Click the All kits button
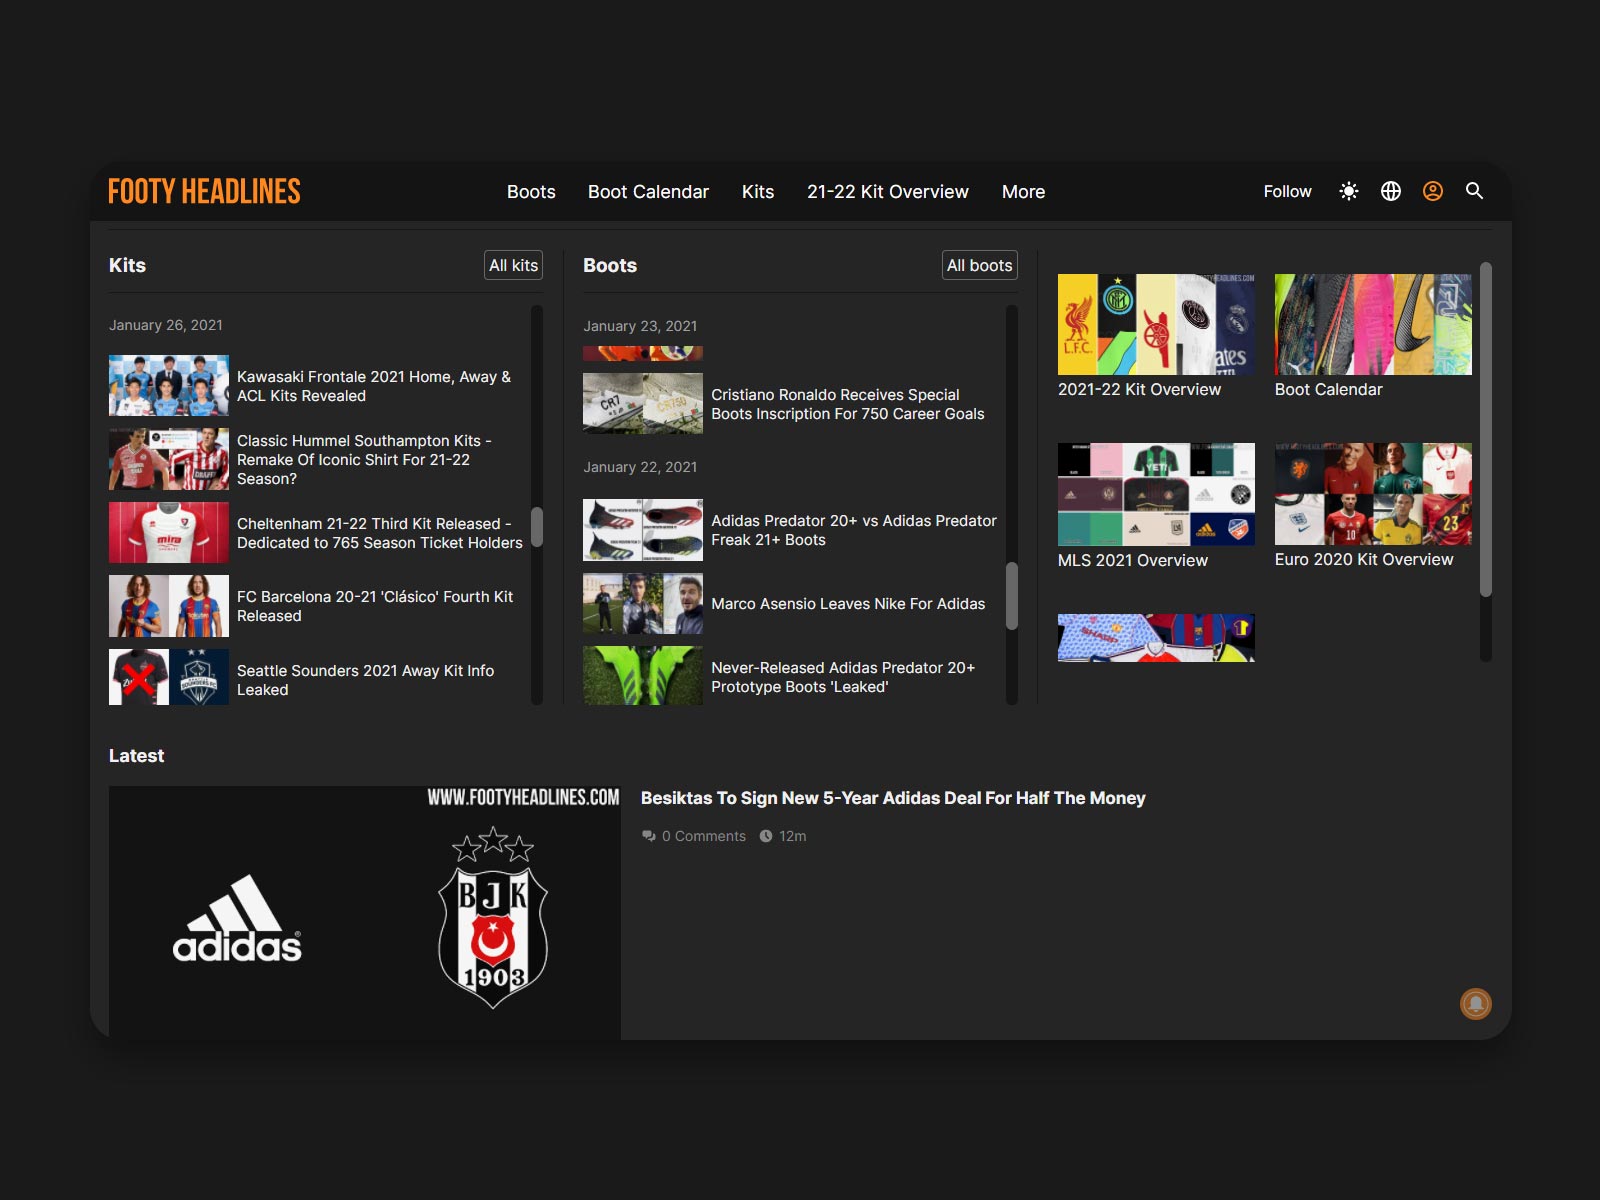 [513, 265]
